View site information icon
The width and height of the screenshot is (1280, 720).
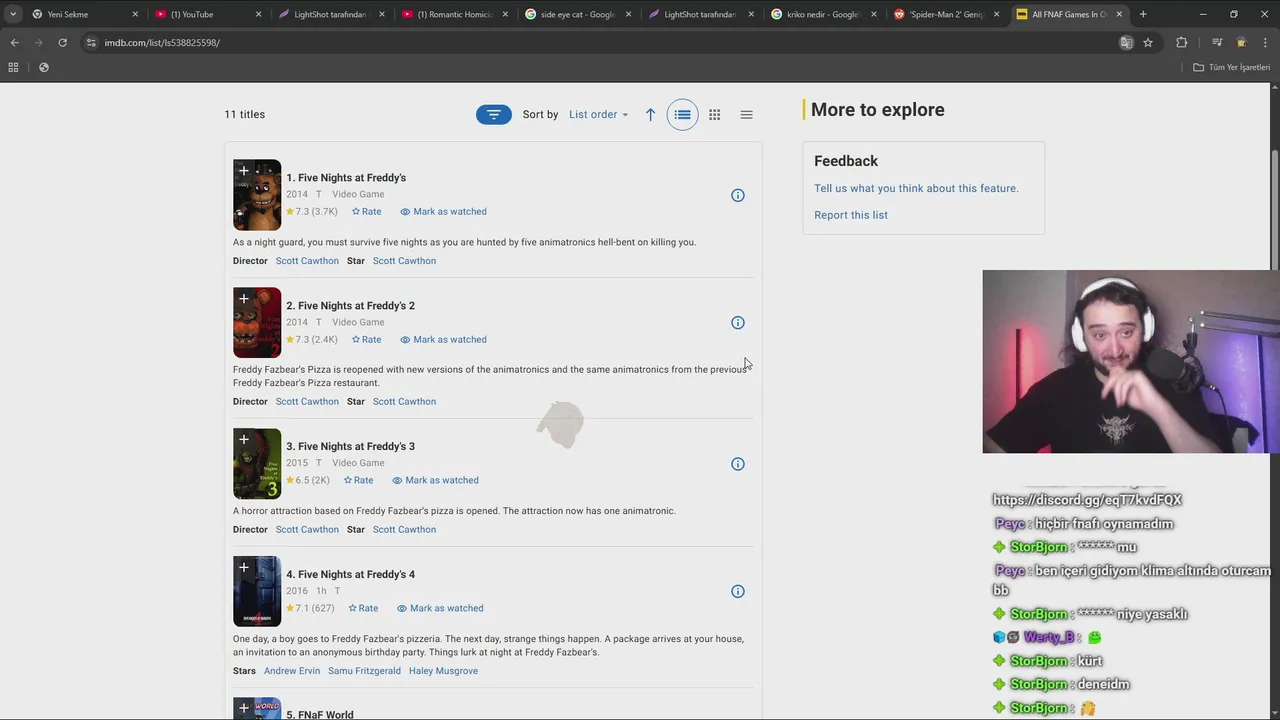91,43
